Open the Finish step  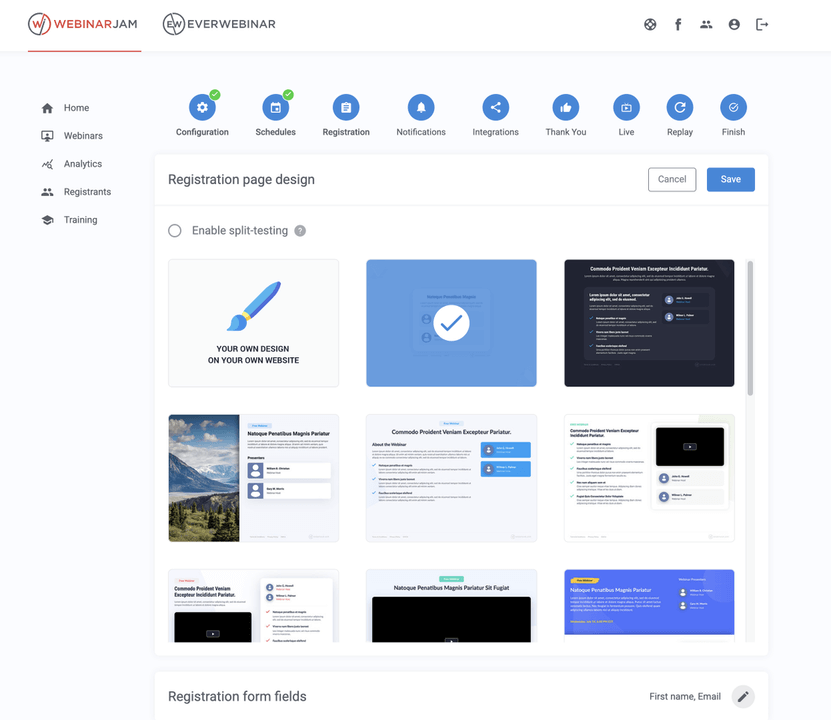733,107
